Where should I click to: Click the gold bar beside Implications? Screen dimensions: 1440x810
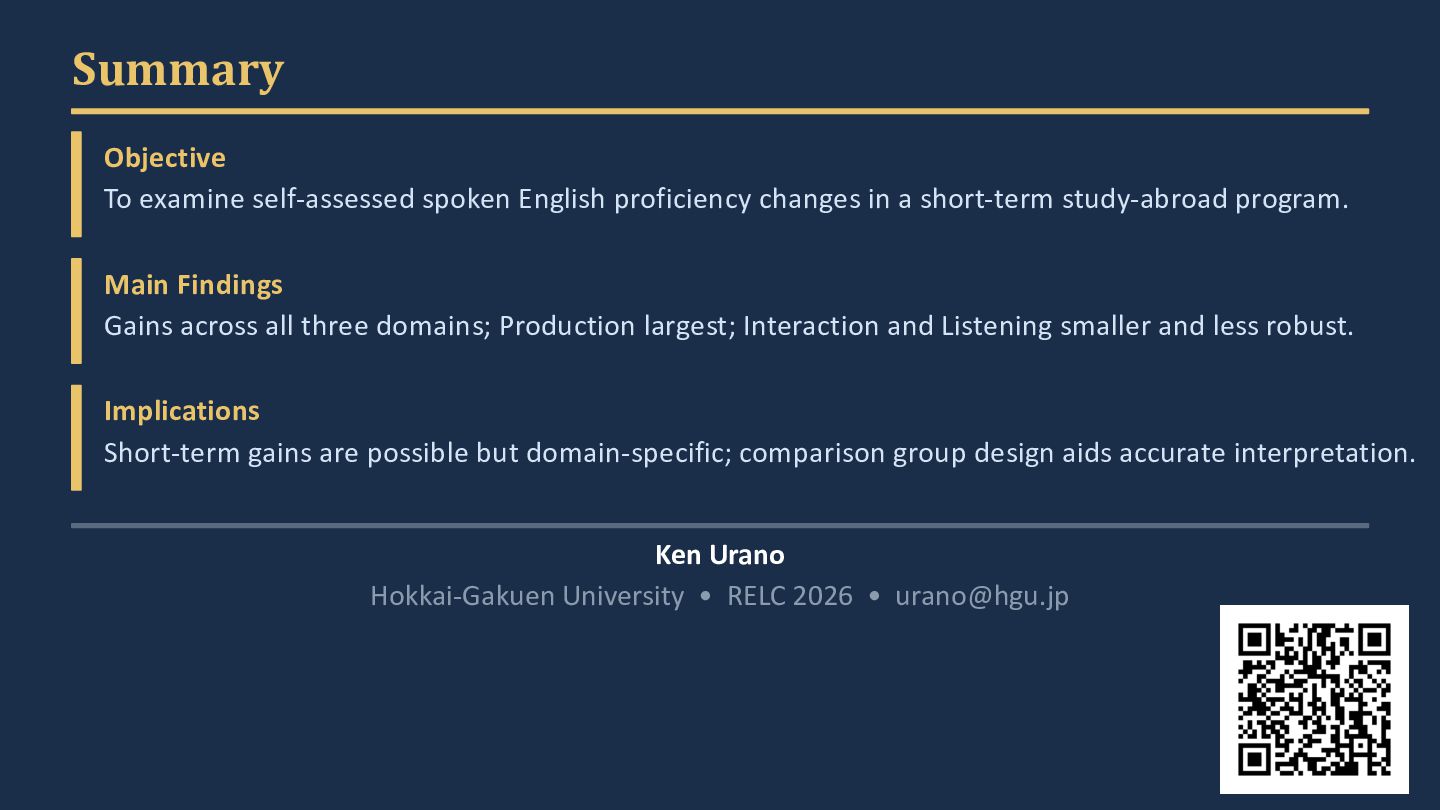tap(76, 438)
